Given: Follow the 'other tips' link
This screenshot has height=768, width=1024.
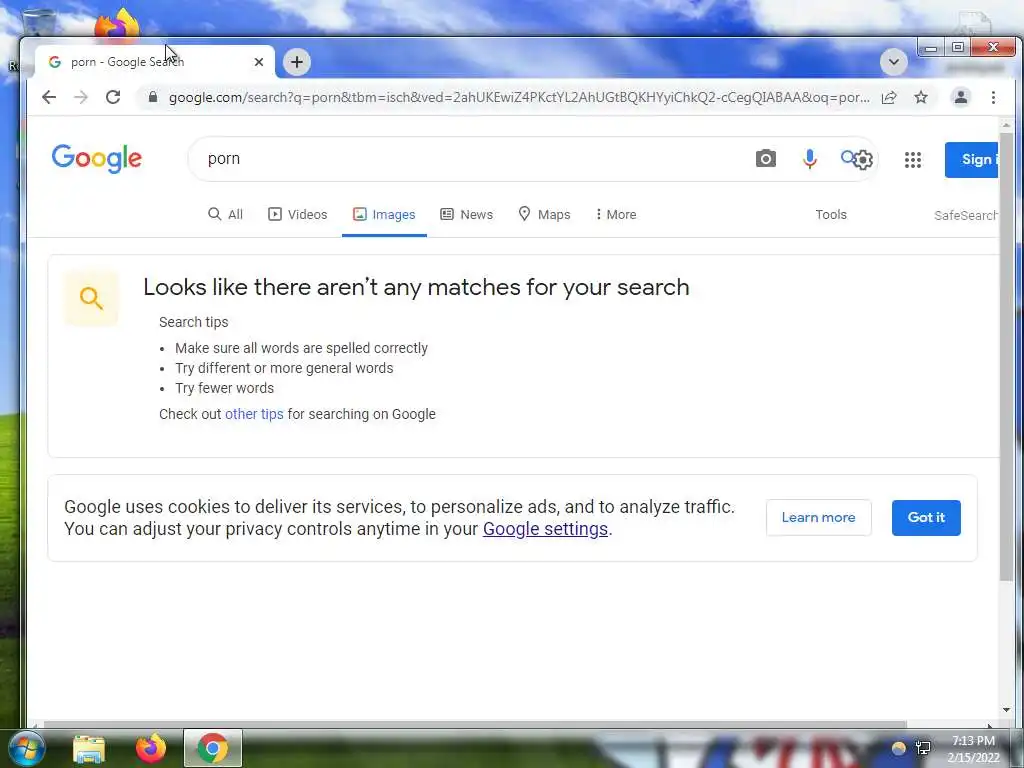Looking at the screenshot, I should (x=254, y=414).
